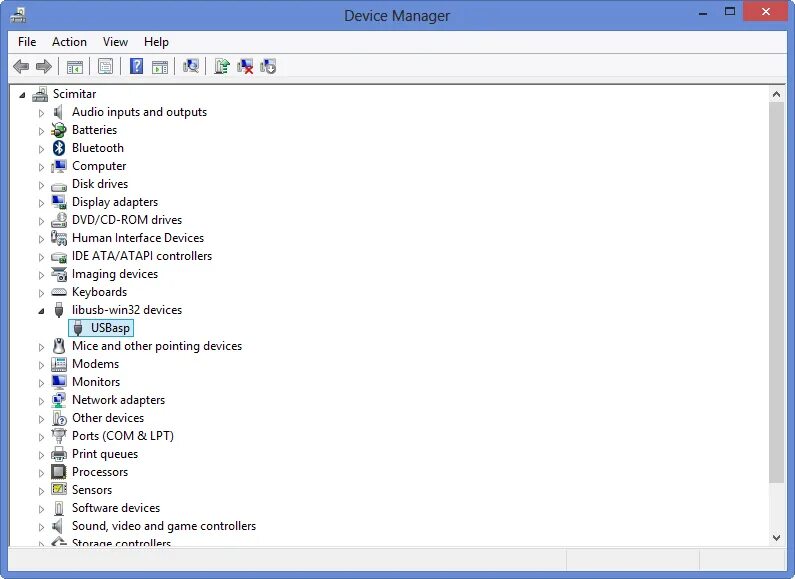This screenshot has width=795, height=579.
Task: Click the Processors chip icon
Action: click(59, 472)
